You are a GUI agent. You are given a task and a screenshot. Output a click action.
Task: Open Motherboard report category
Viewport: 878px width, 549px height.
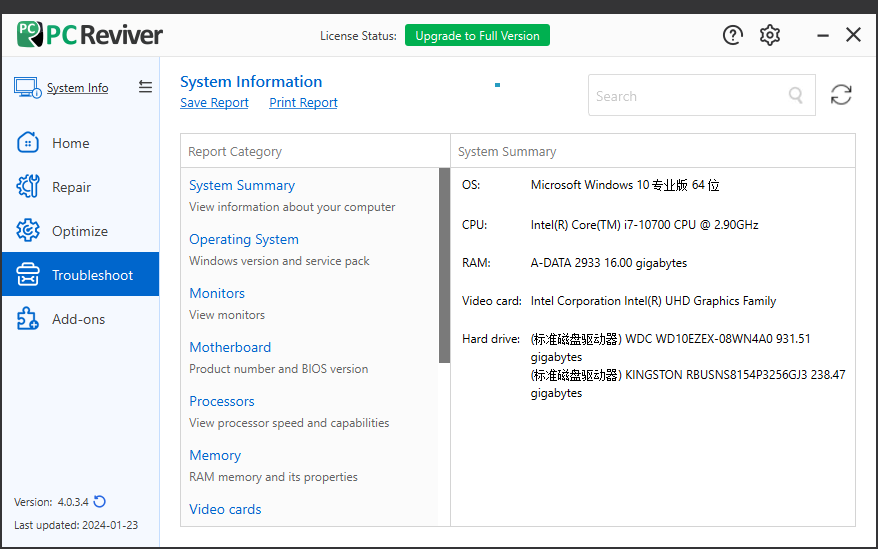(230, 347)
